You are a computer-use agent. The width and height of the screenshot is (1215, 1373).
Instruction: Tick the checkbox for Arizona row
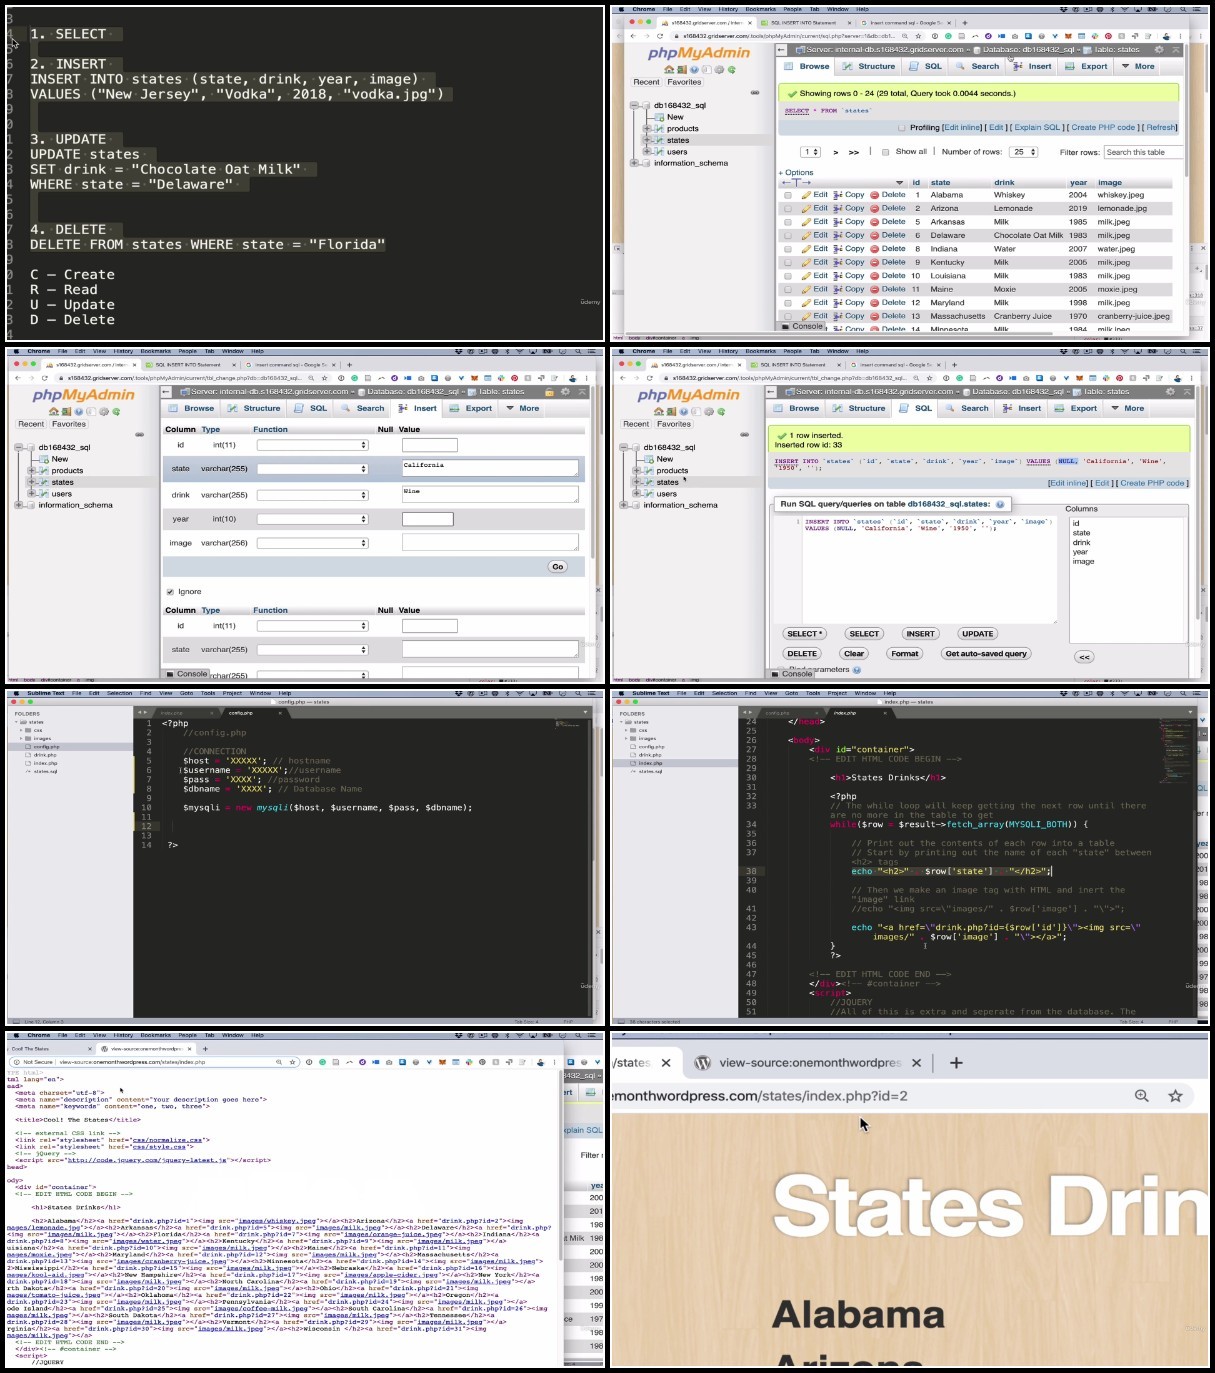(788, 208)
